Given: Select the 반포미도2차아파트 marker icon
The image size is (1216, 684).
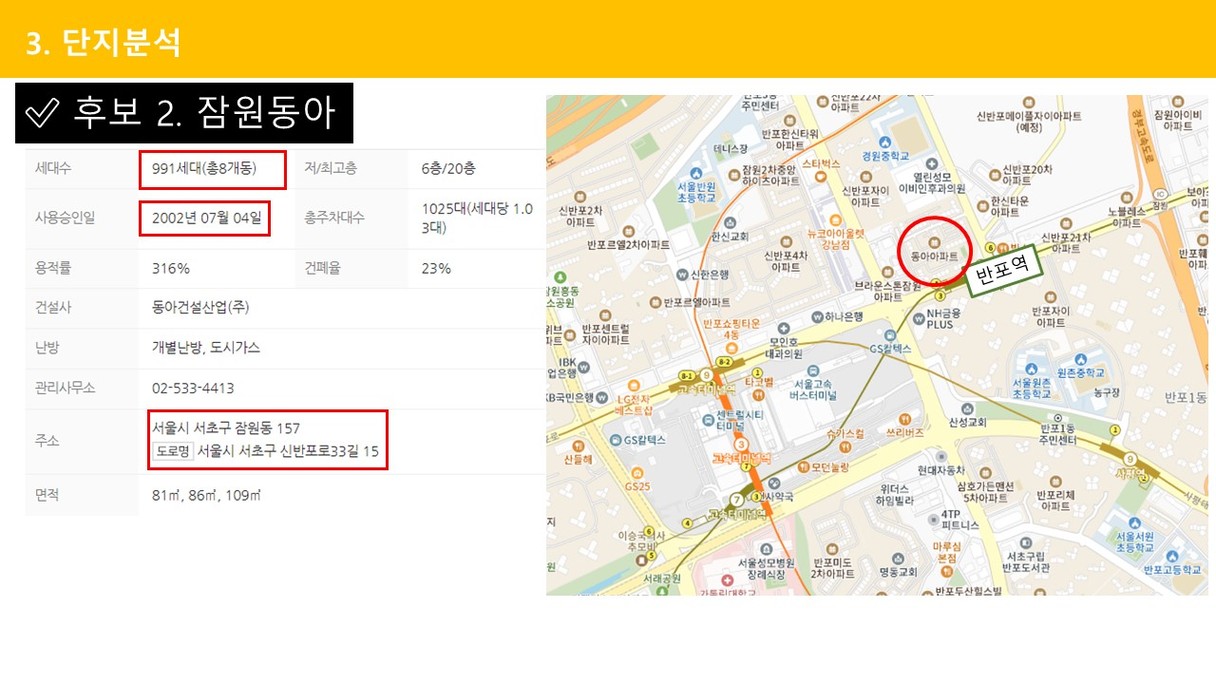Looking at the screenshot, I should [x=832, y=548].
